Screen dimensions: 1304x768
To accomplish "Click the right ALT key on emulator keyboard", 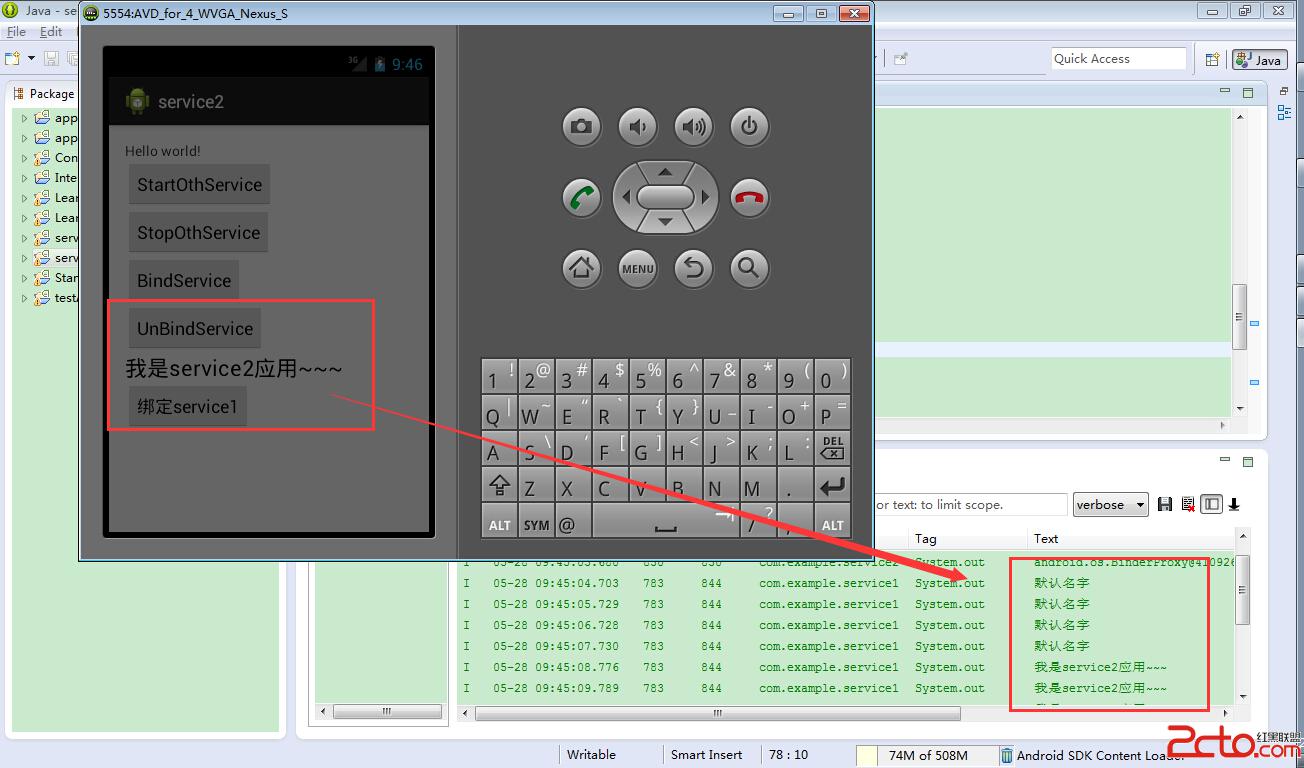I will 832,523.
